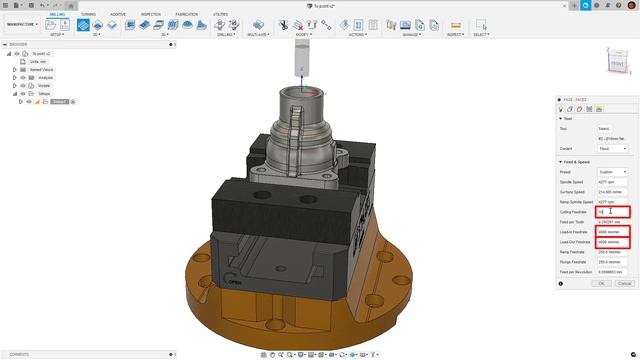Viewport: 640px width, 360px height.
Task: Select the 2D Pocket icon
Action: coord(112,25)
